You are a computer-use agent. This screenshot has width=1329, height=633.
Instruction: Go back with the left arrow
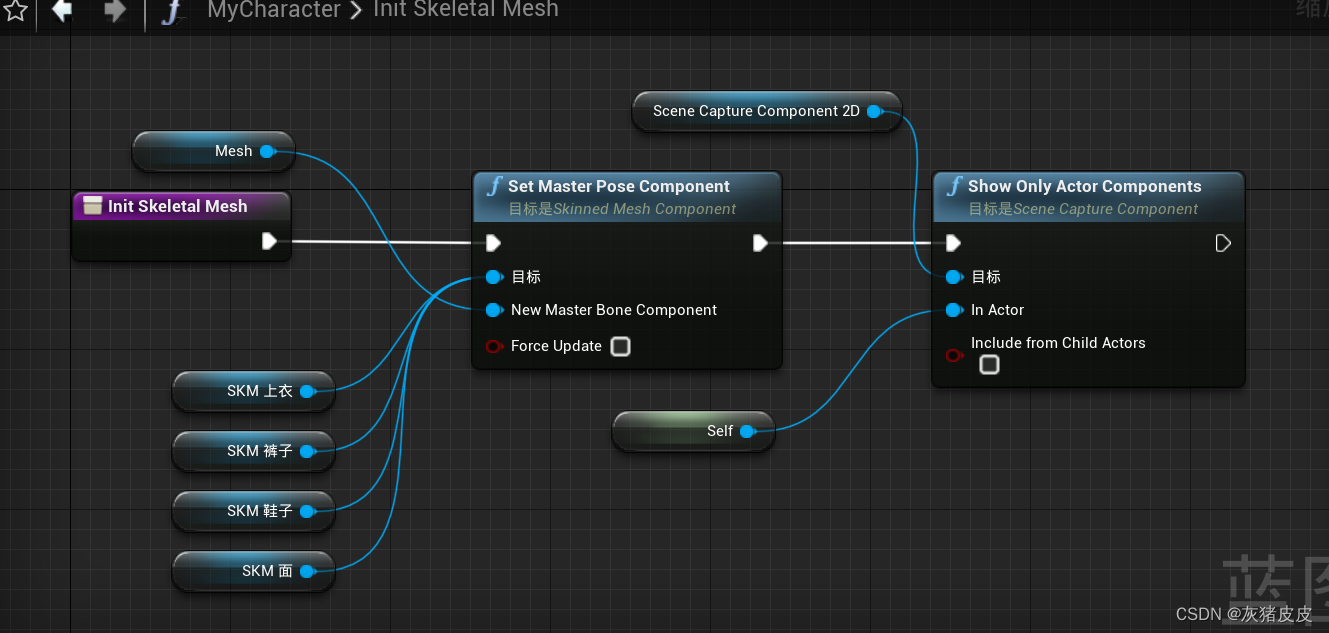click(62, 10)
